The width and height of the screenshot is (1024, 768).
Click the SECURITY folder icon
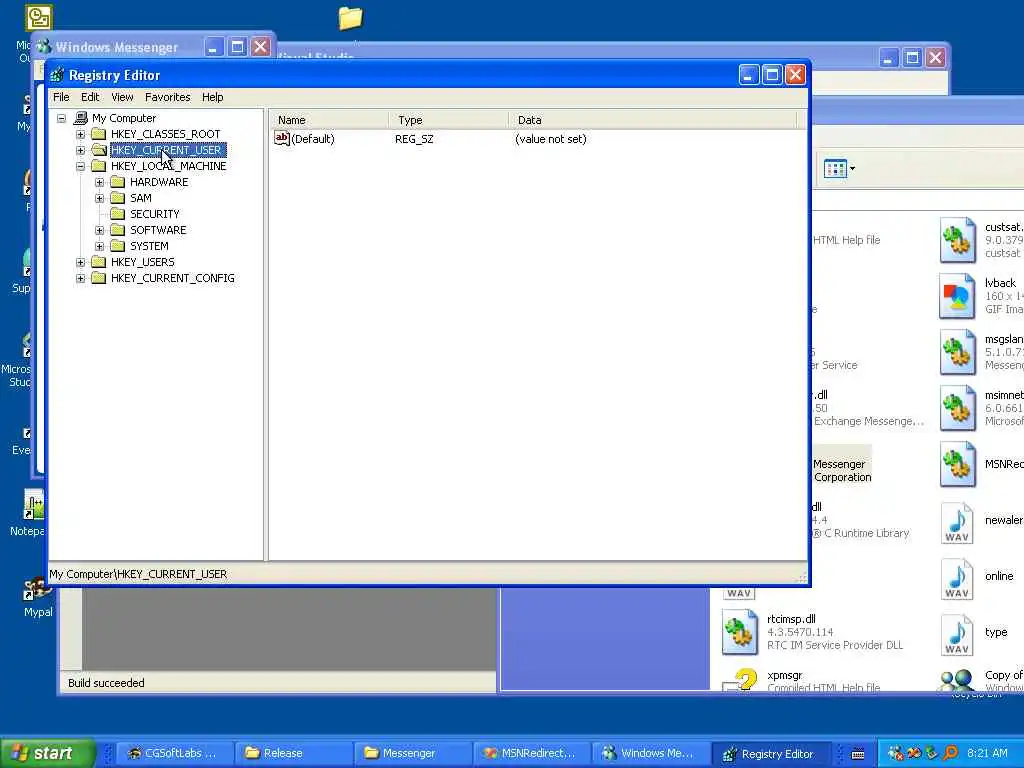tap(118, 214)
